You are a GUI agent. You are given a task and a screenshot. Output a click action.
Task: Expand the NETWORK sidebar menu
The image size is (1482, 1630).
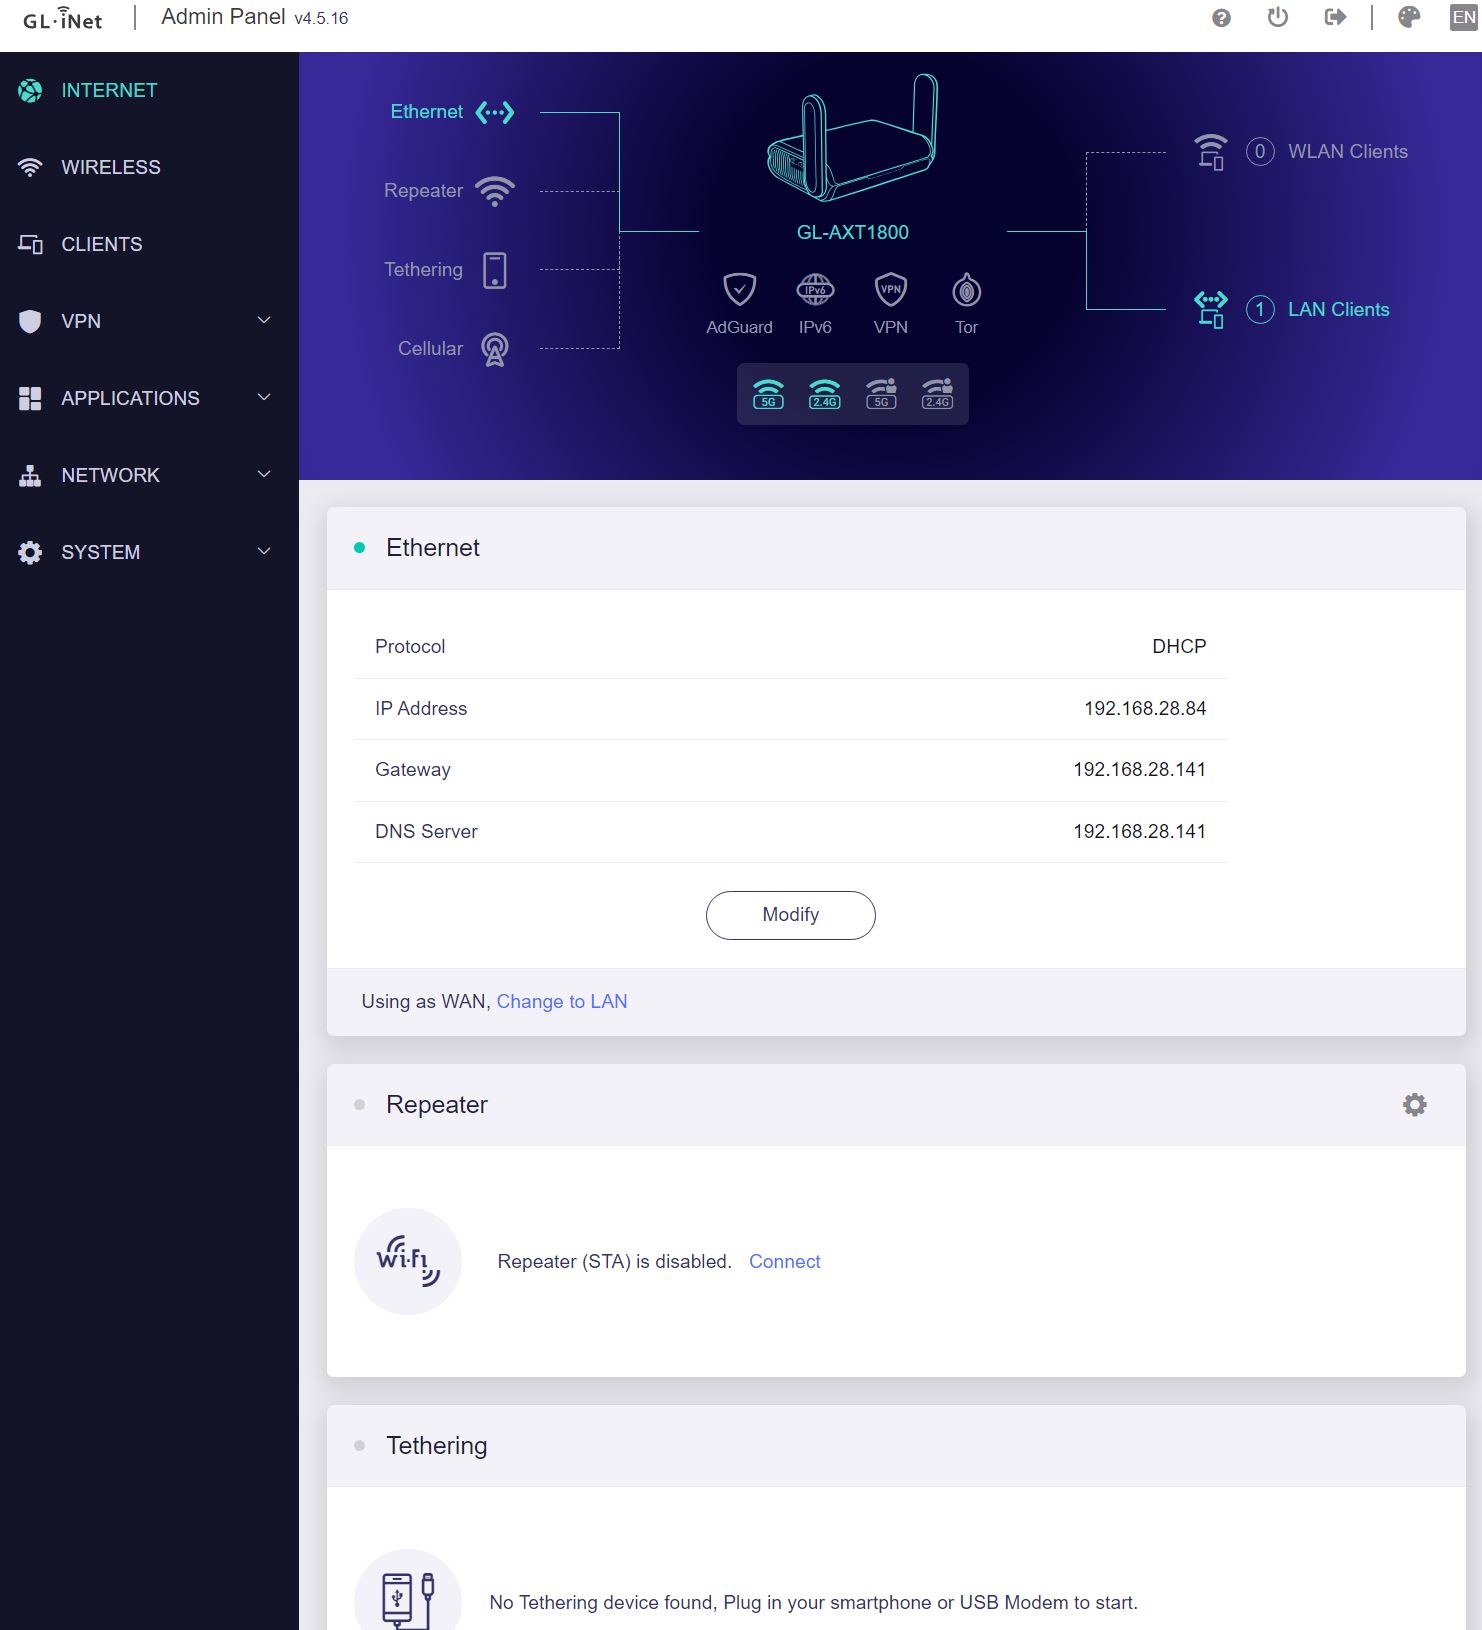(x=149, y=475)
